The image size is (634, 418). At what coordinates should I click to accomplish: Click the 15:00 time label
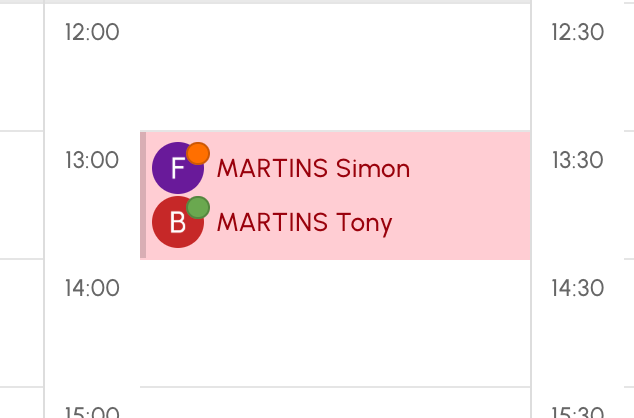coord(92,412)
